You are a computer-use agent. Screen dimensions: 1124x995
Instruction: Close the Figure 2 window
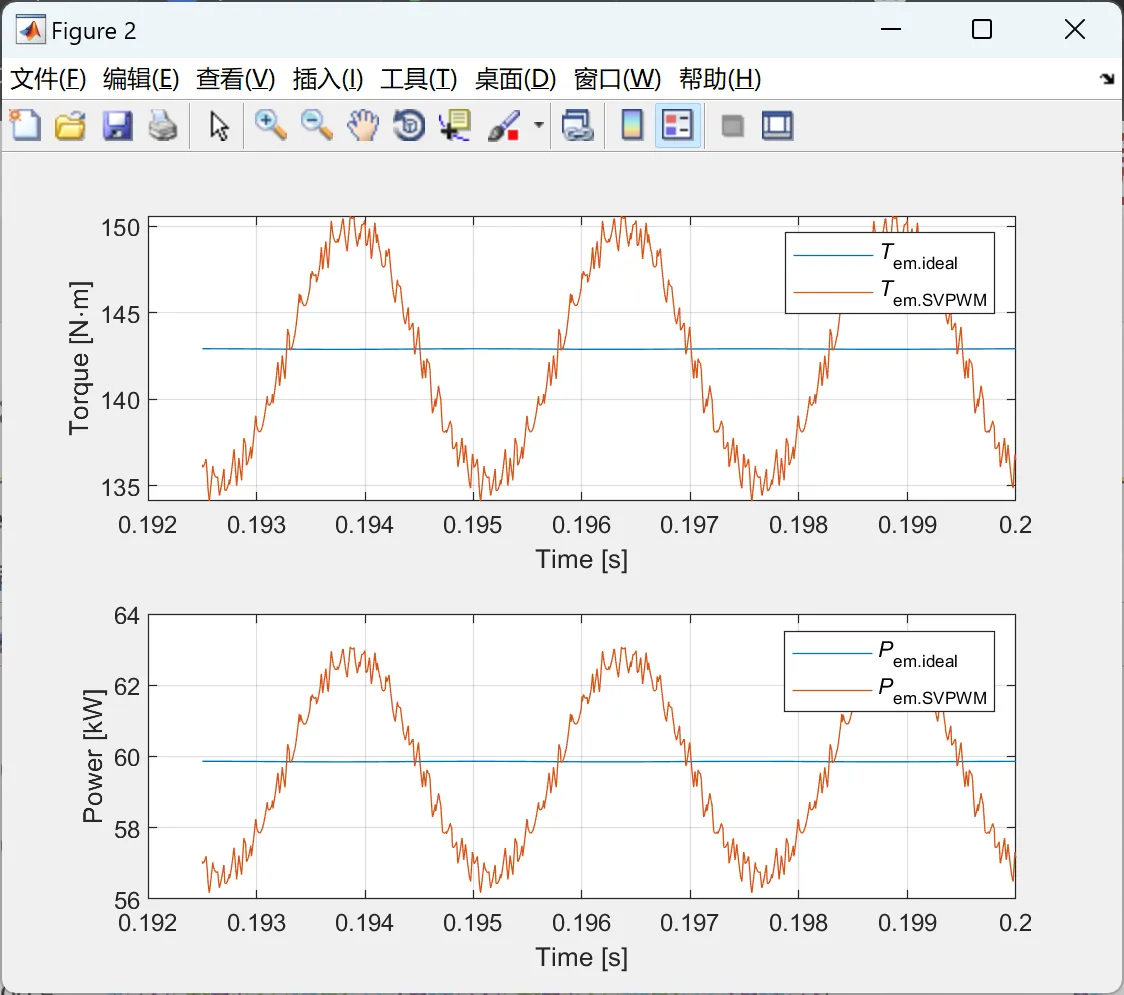tap(1075, 29)
